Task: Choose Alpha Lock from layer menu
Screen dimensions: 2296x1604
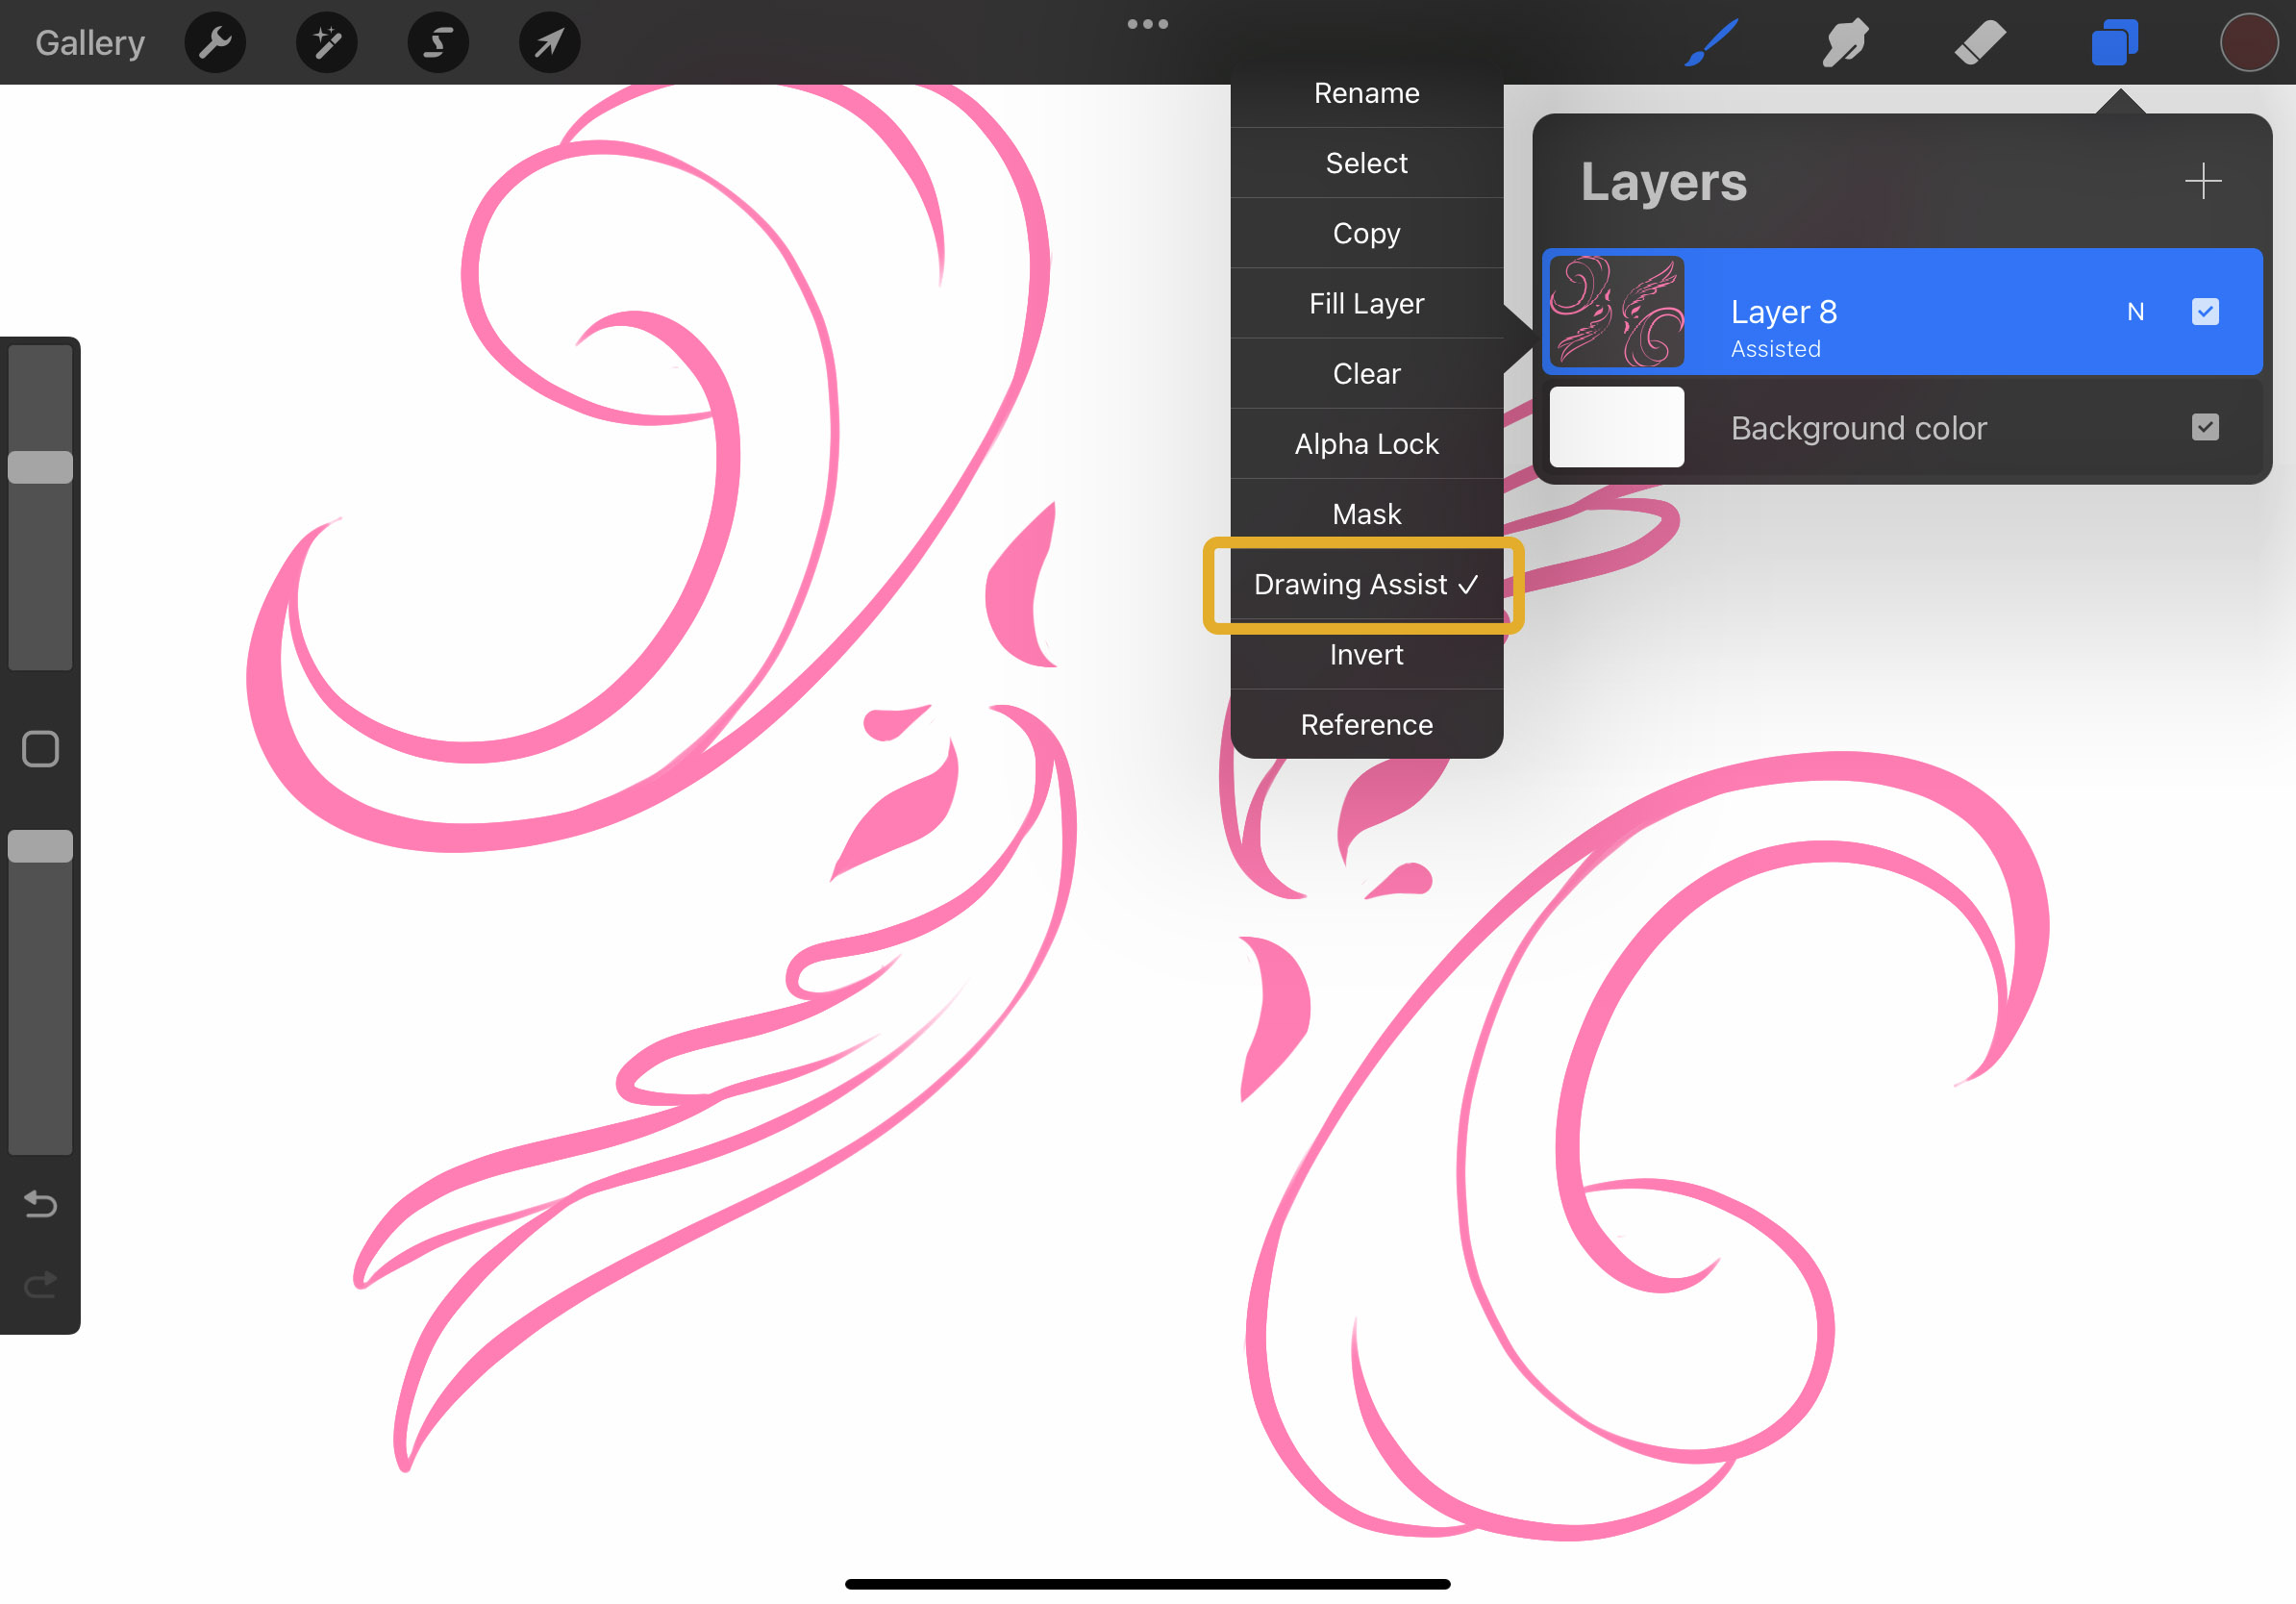Action: (1366, 444)
